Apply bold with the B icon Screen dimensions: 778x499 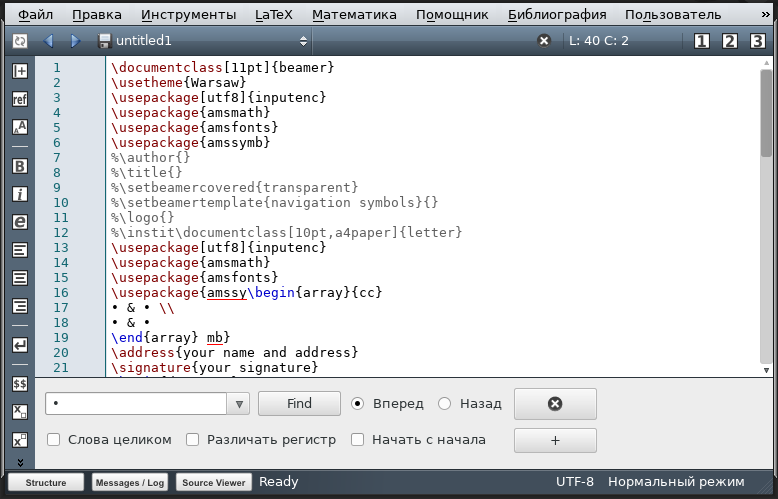(x=20, y=166)
